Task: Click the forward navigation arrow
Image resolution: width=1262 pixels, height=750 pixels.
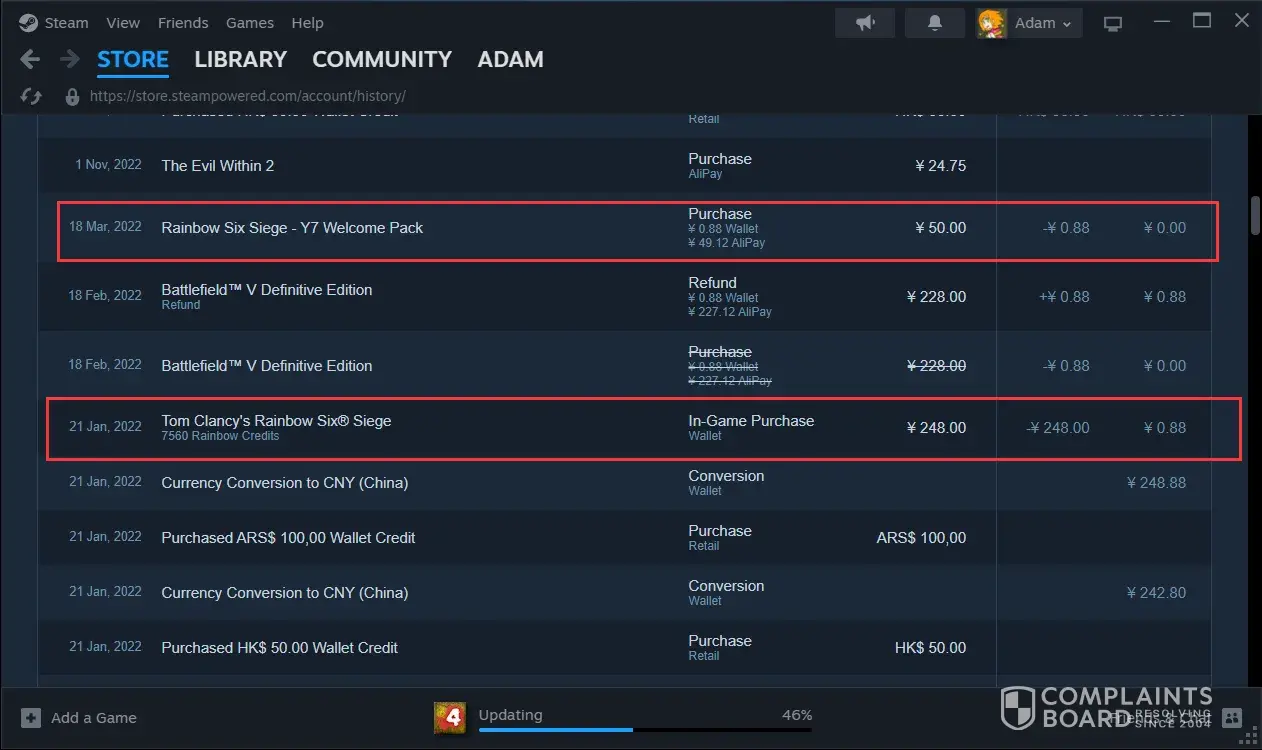Action: click(69, 60)
